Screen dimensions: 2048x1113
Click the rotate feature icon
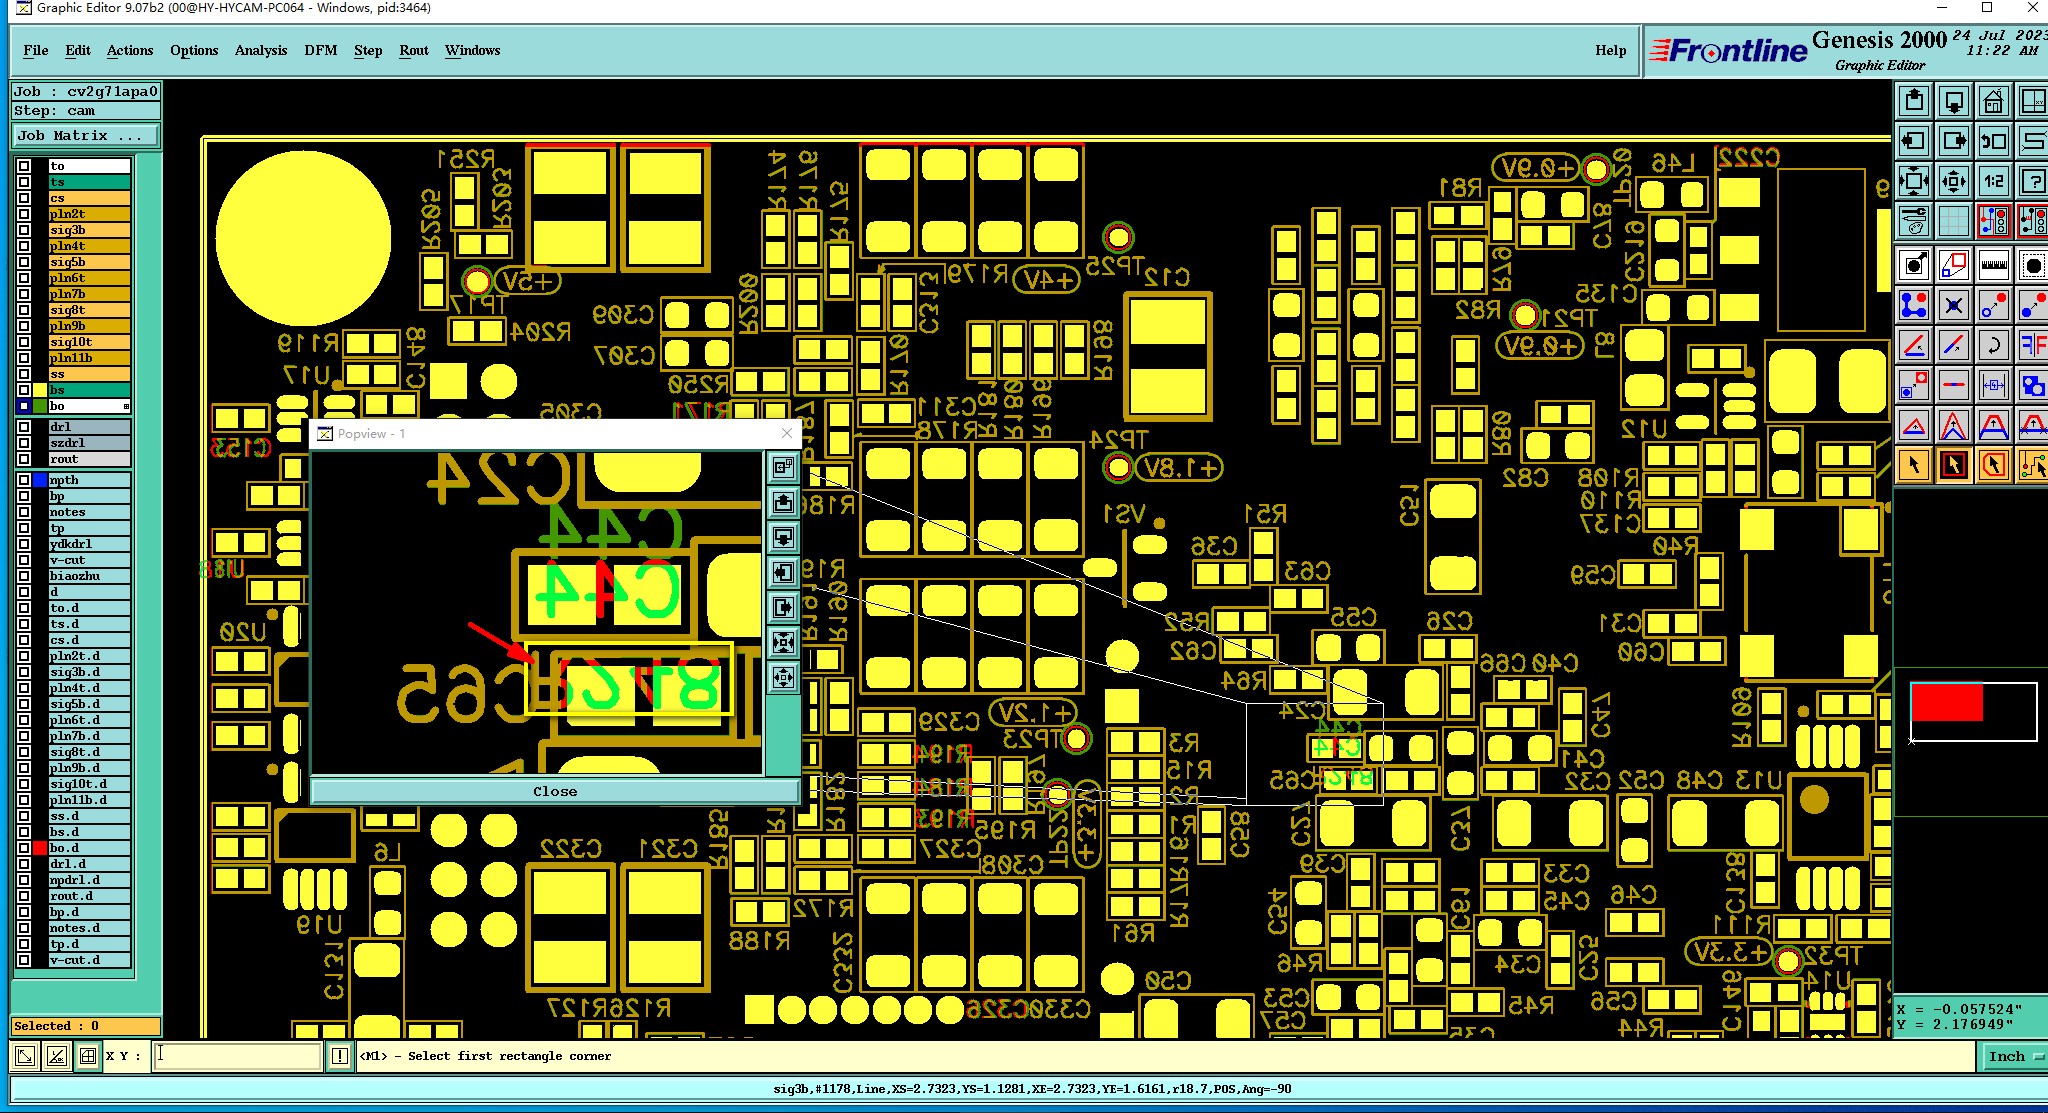[1993, 346]
